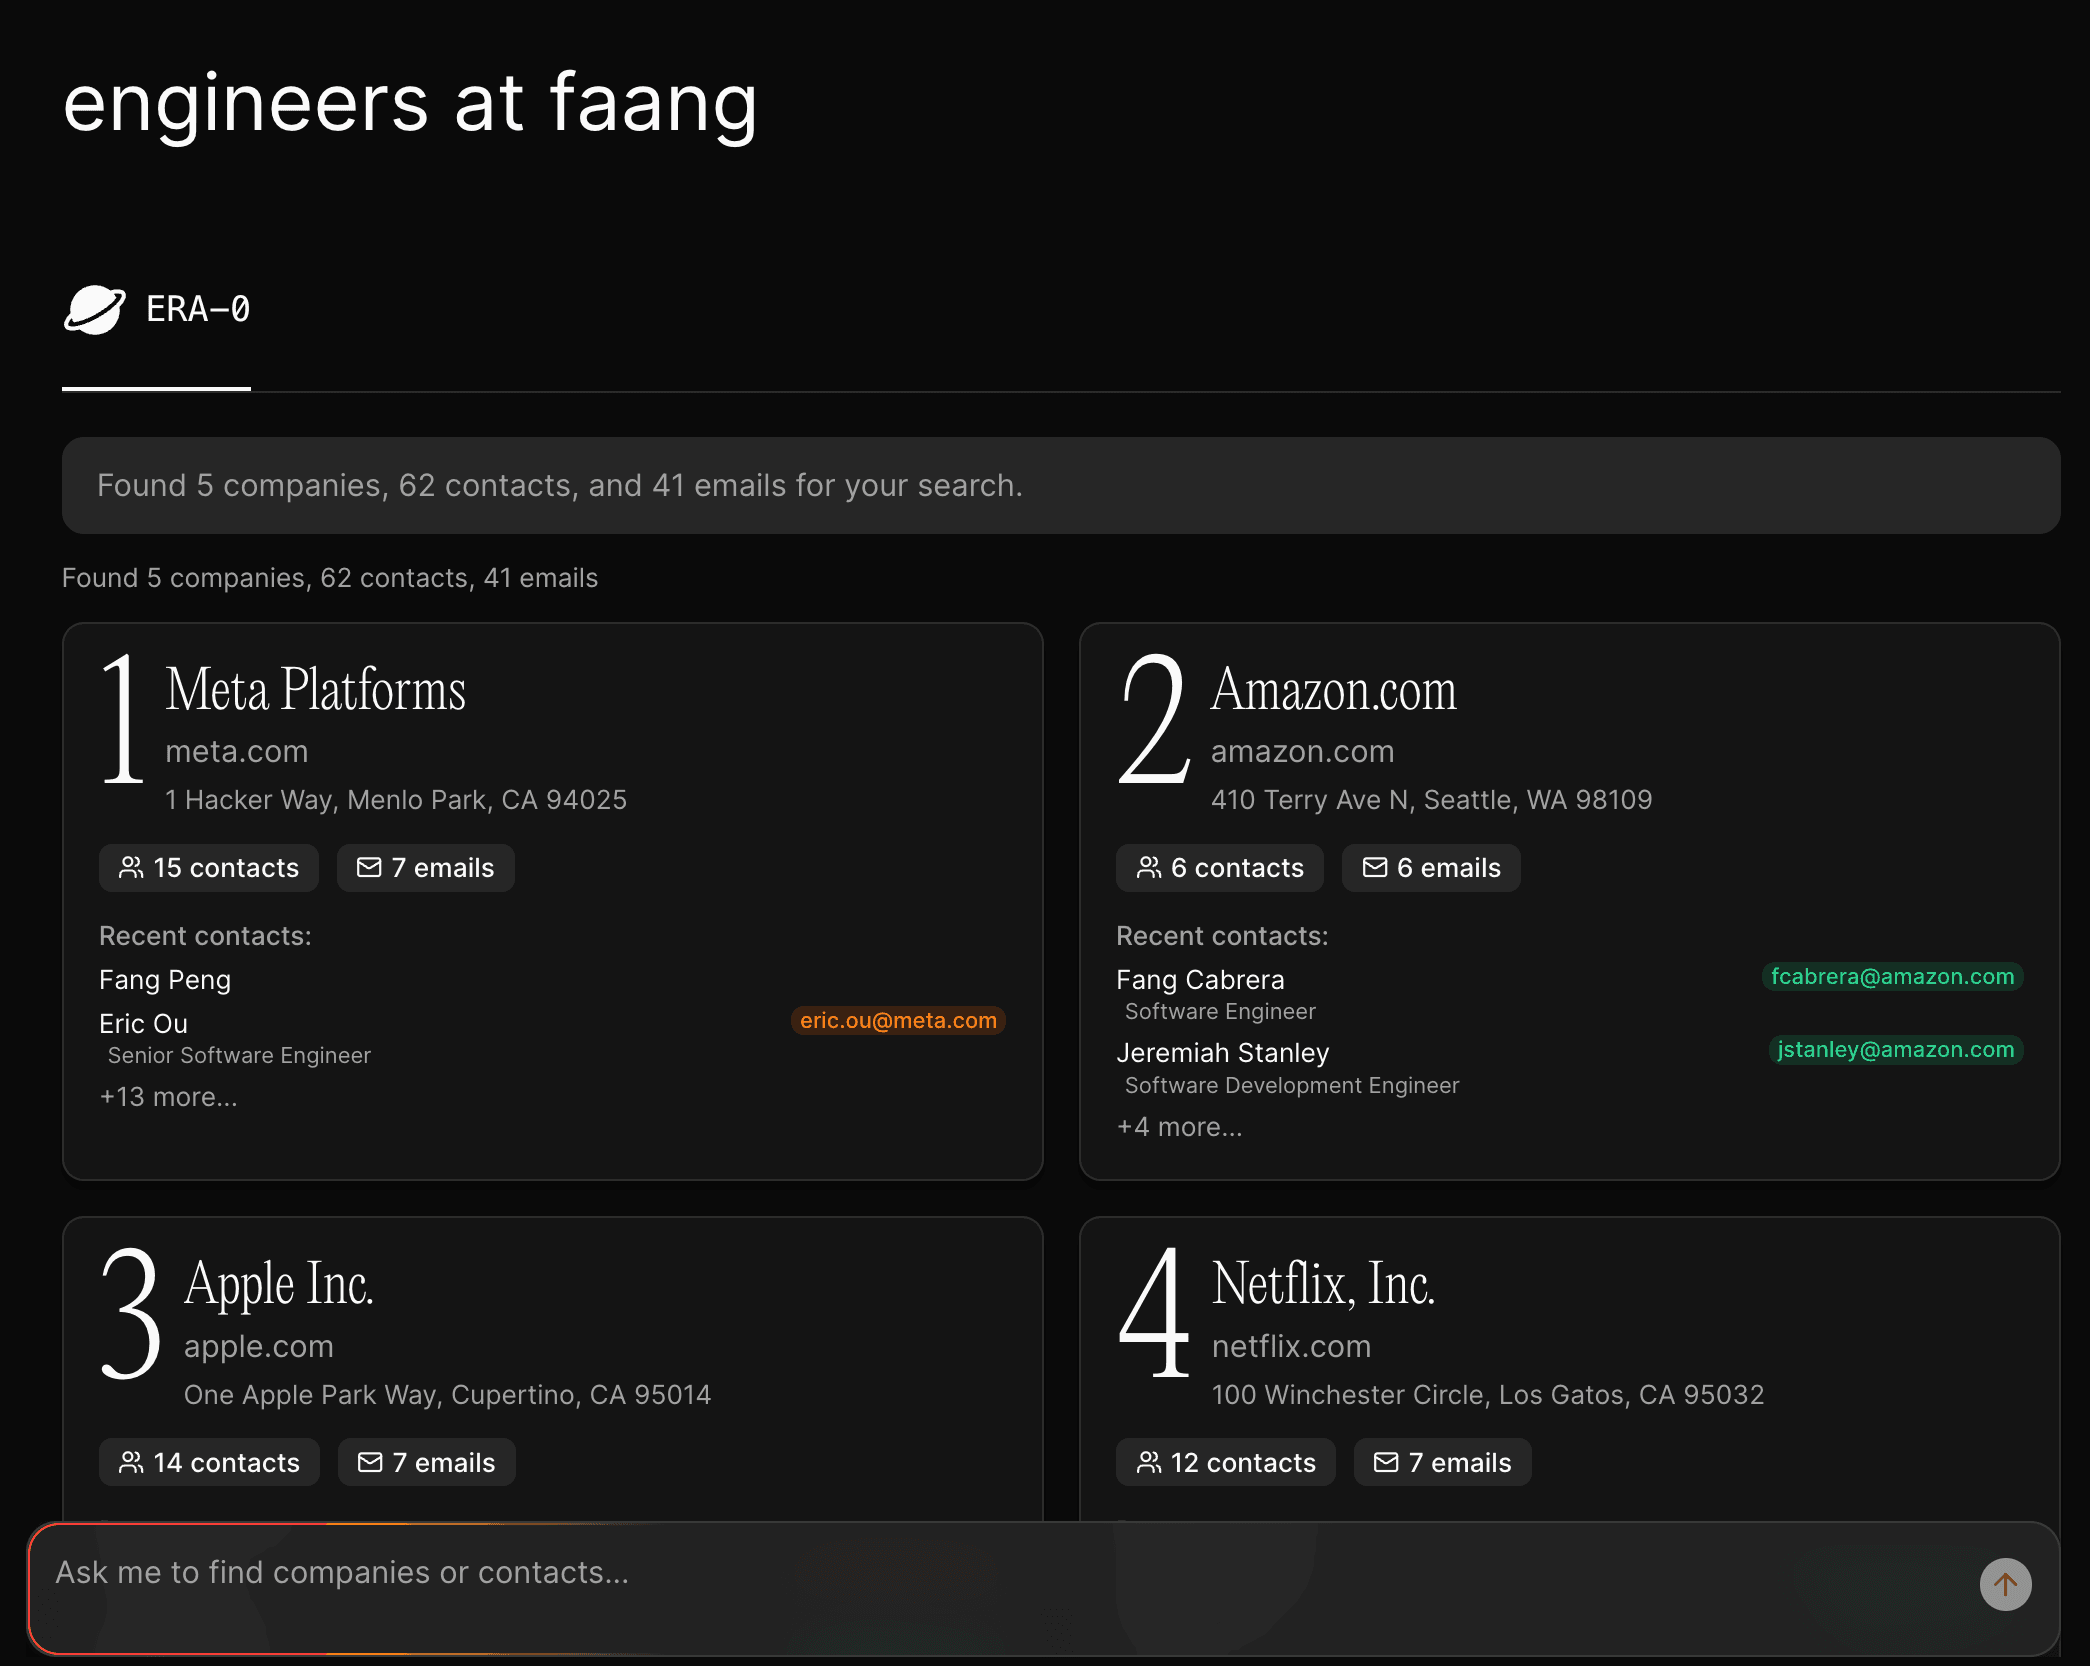Click the Meta address '1 Hacker Way, Menlo Park'

(x=396, y=800)
